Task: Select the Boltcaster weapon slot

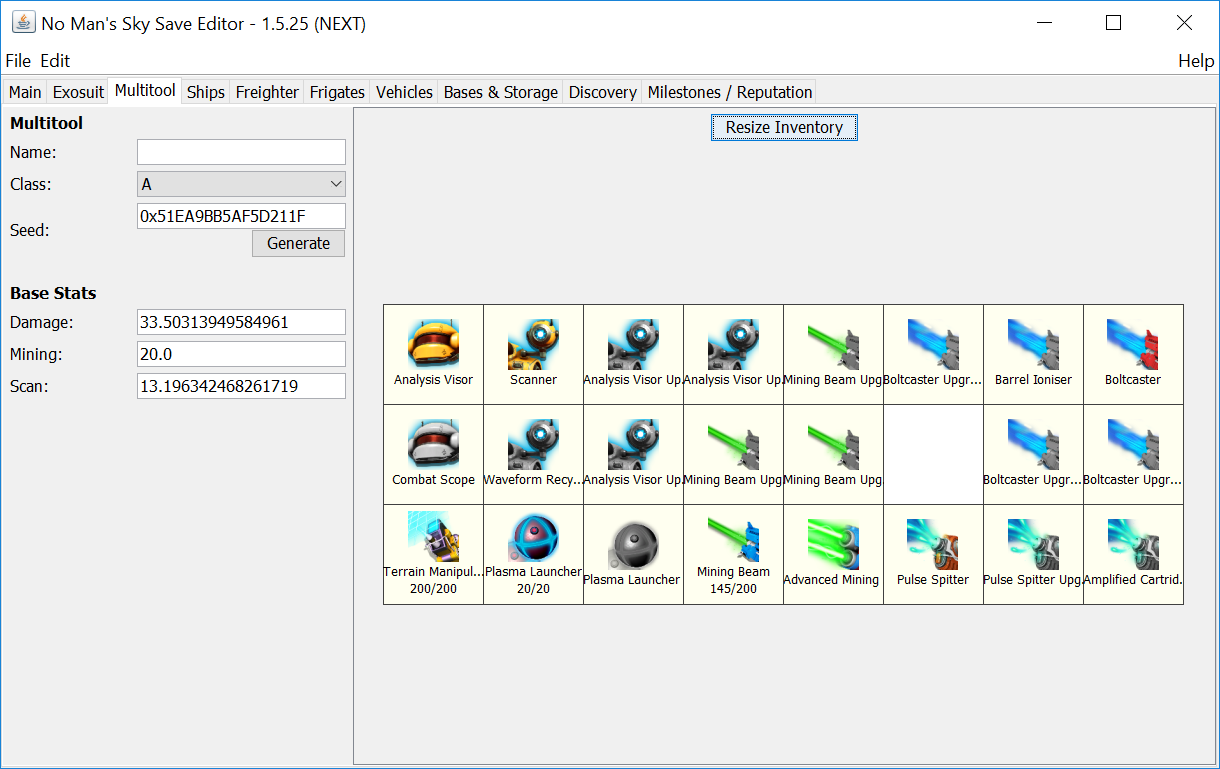Action: point(1133,355)
